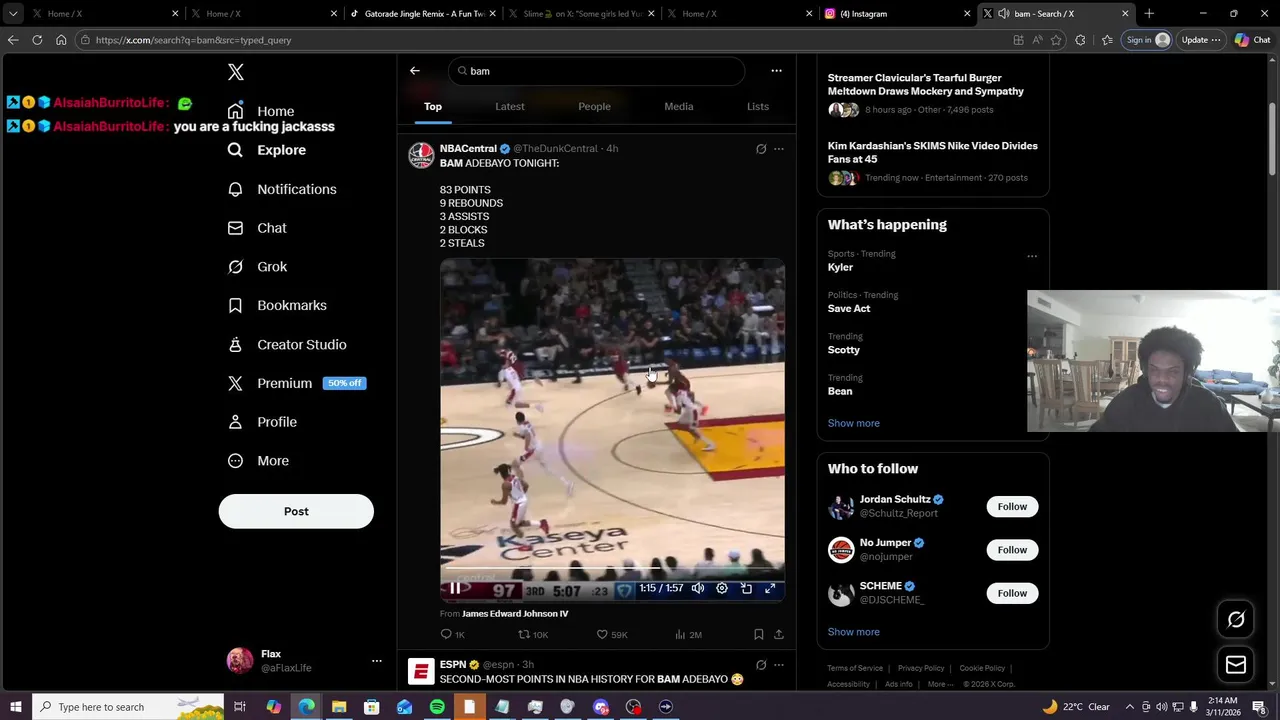Like the NBACentral post (59K)

tap(612, 634)
